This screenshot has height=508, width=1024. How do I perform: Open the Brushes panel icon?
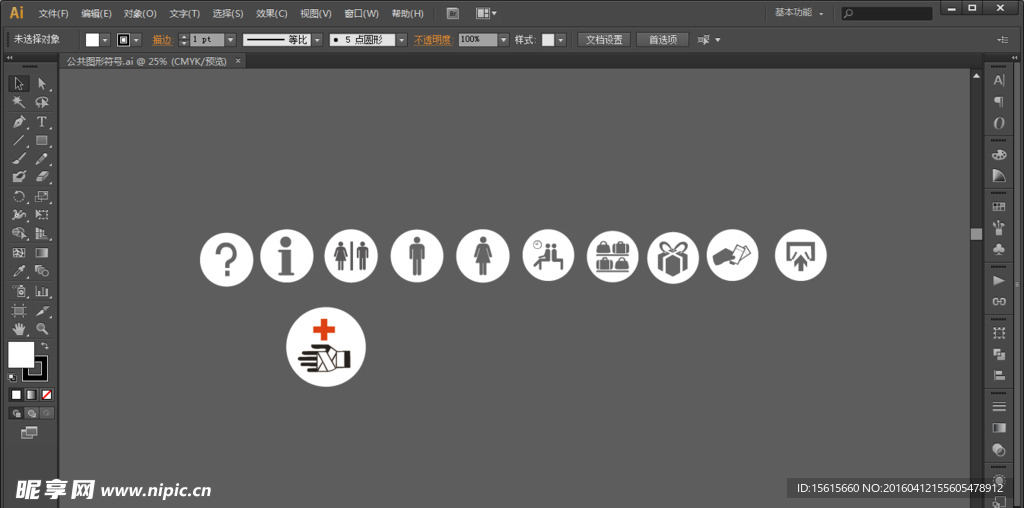[999, 228]
